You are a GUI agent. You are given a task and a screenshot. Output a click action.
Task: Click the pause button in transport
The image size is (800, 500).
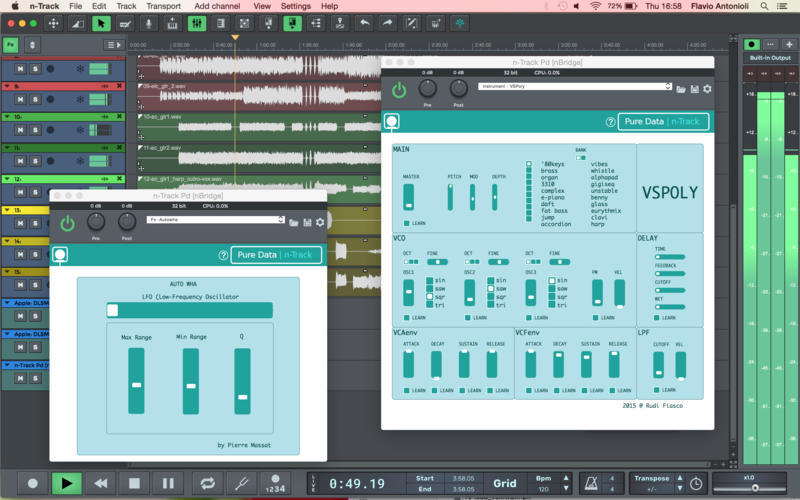pos(168,483)
